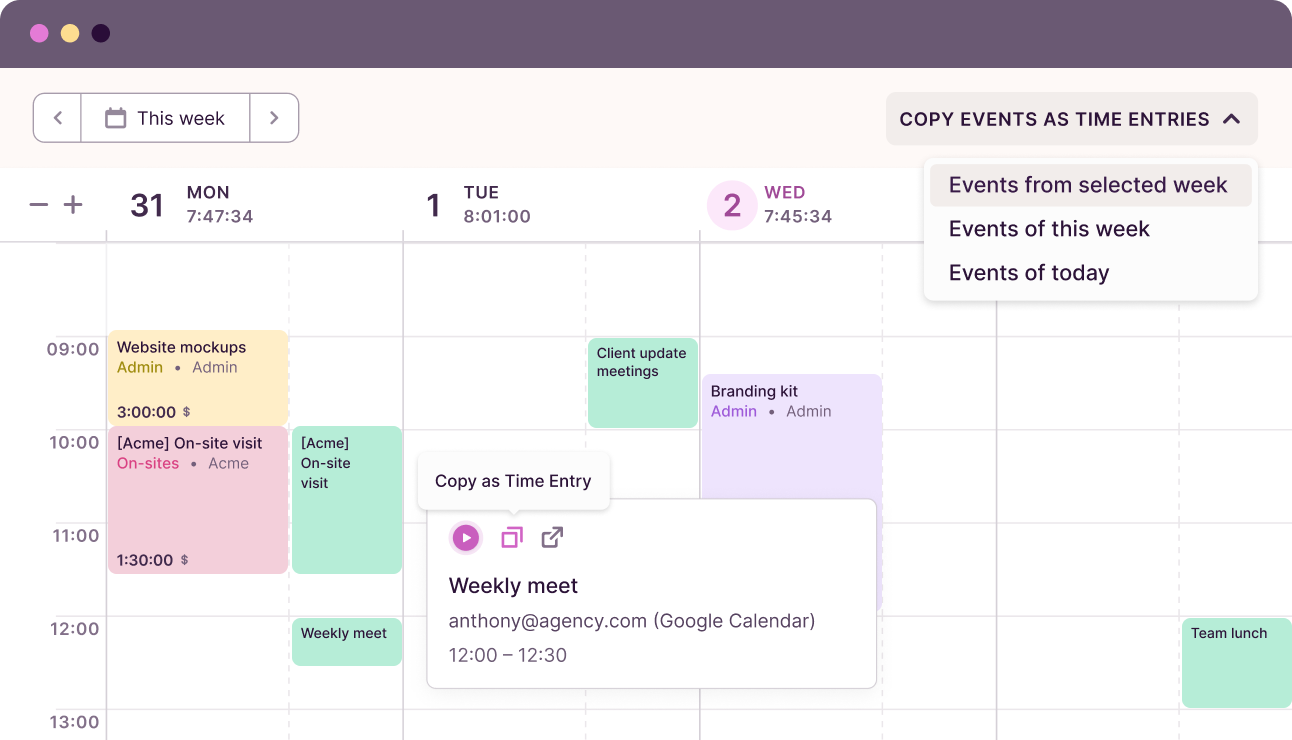Viewport: 1292px width, 740px height.
Task: Zoom in calendar with plus icon
Action: pos(72,204)
